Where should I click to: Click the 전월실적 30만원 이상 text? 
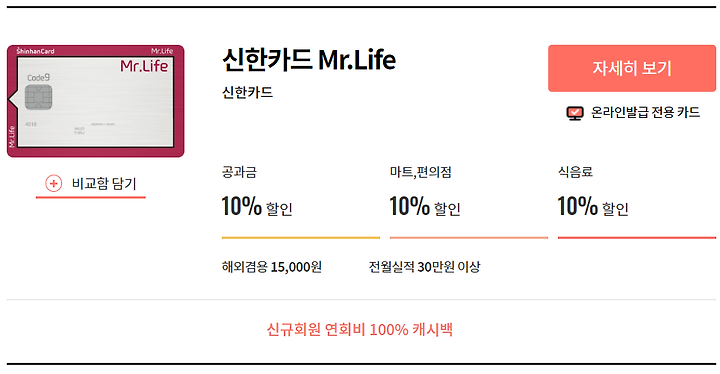click(424, 266)
